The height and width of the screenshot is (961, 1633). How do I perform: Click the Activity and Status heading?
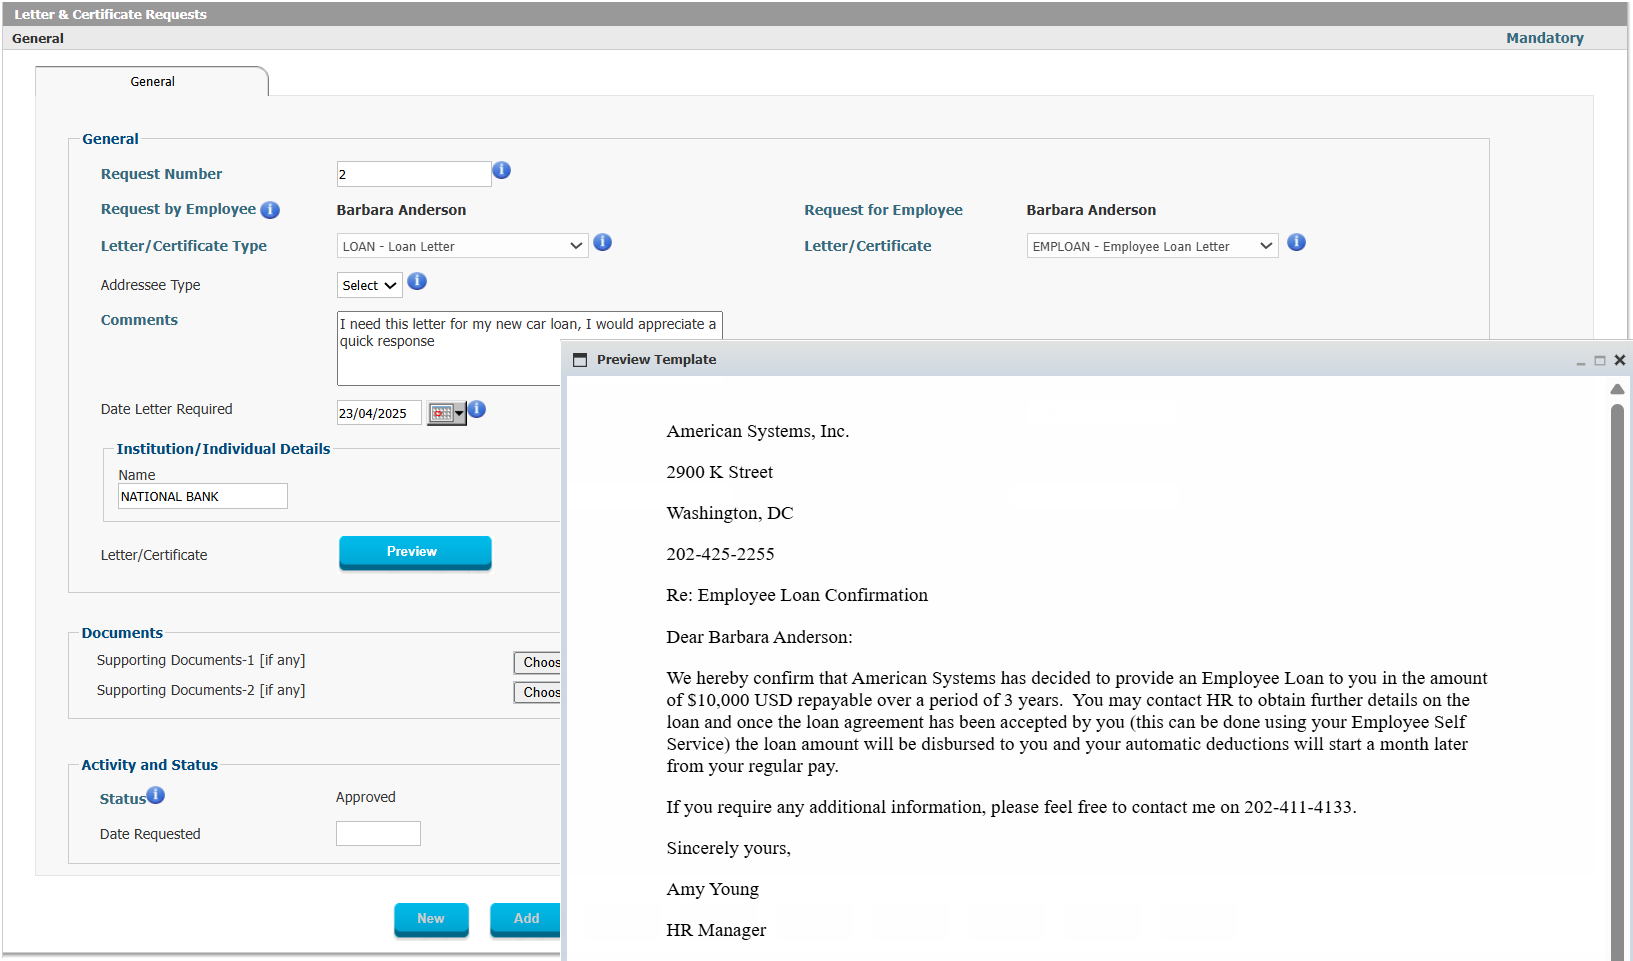point(149,765)
